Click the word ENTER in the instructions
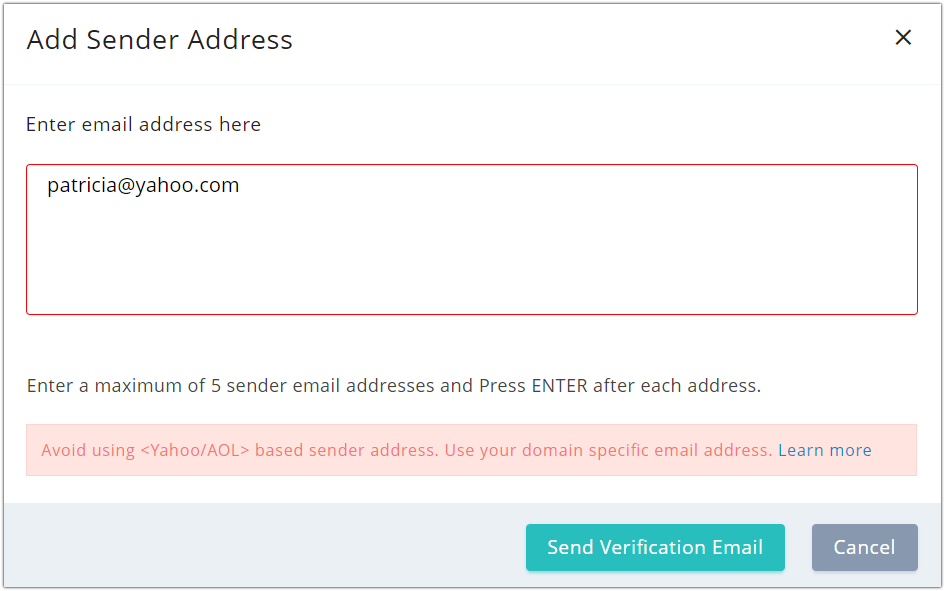 point(560,385)
